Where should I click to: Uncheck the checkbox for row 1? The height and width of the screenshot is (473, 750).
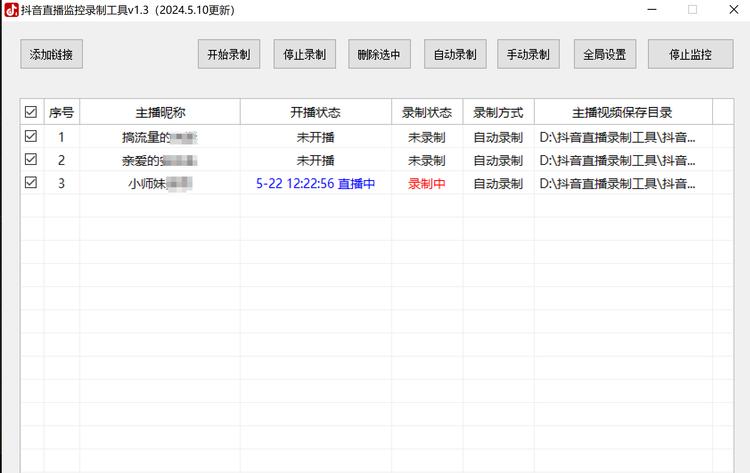pyautogui.click(x=31, y=136)
